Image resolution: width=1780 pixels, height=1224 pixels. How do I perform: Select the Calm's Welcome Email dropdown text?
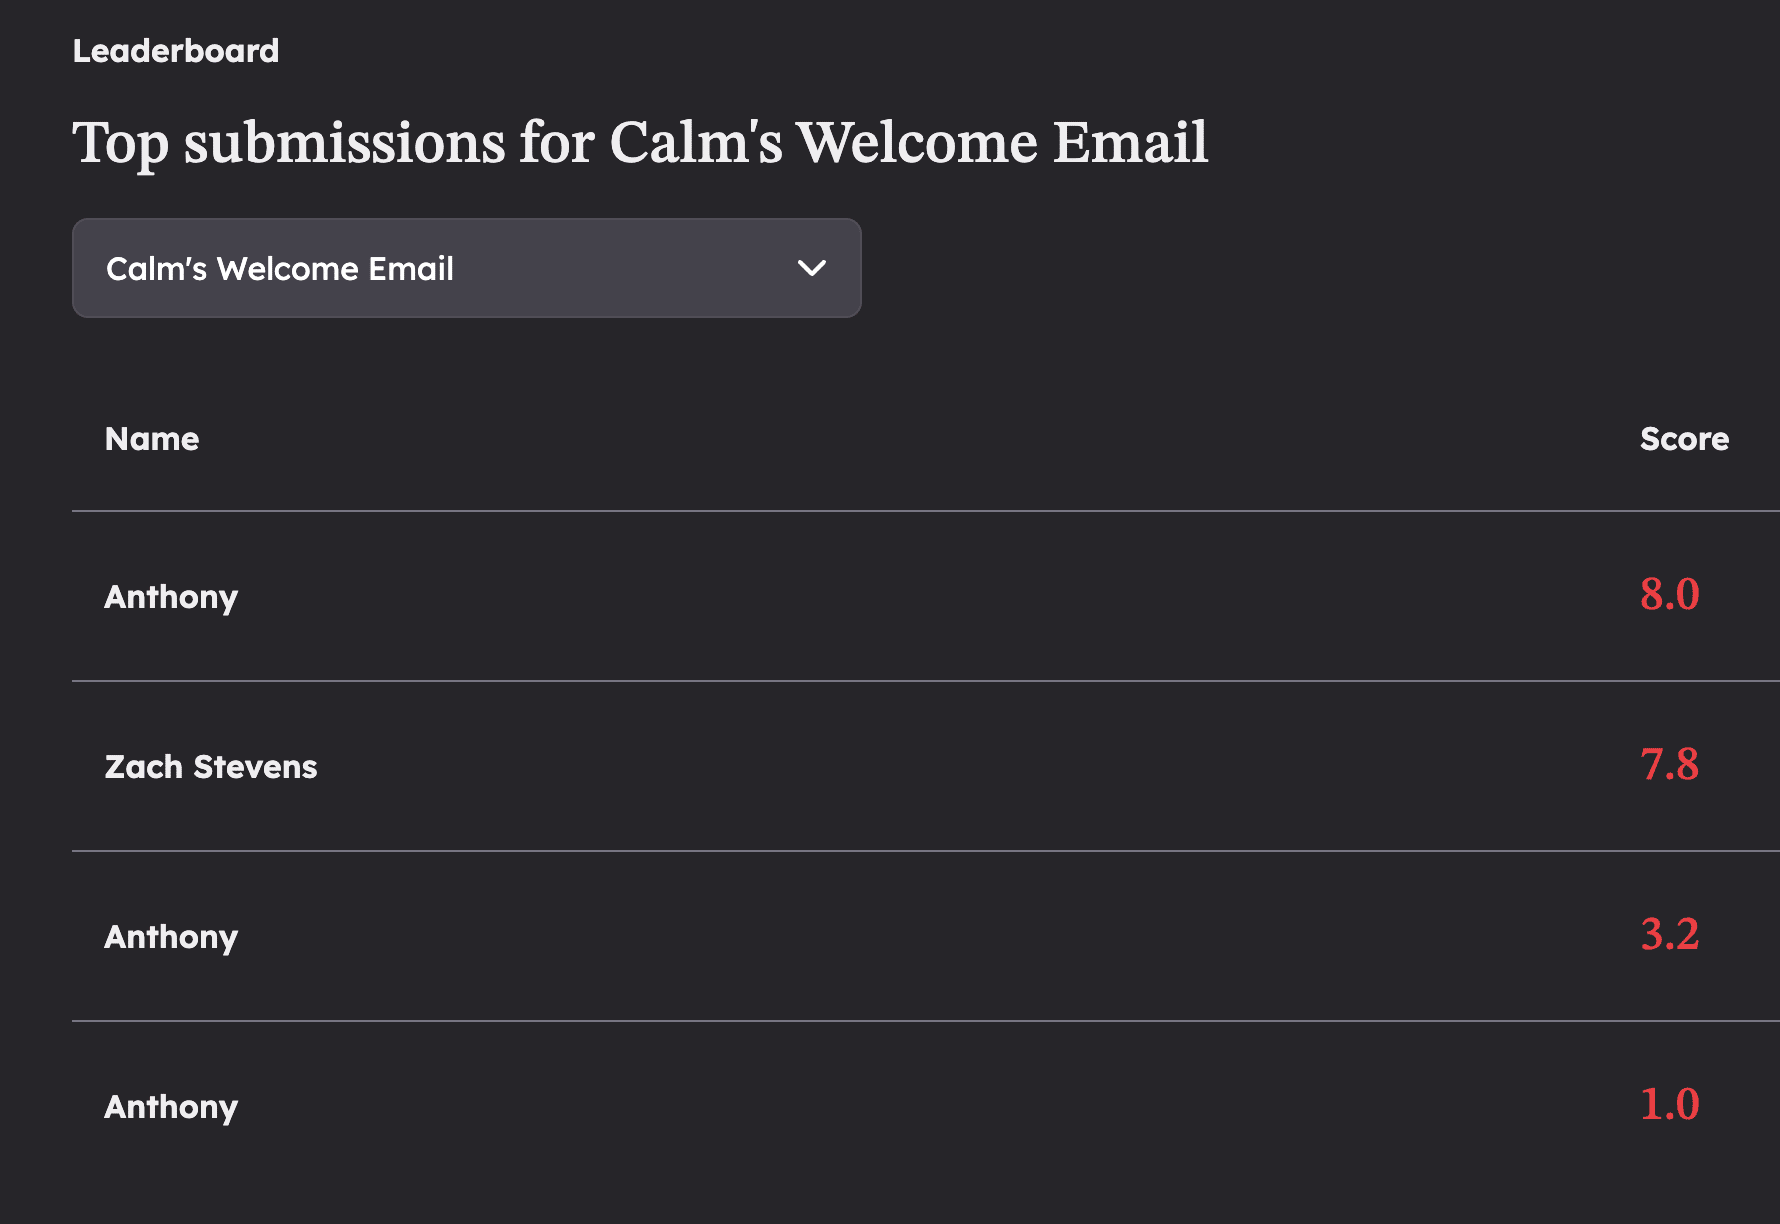pyautogui.click(x=280, y=269)
